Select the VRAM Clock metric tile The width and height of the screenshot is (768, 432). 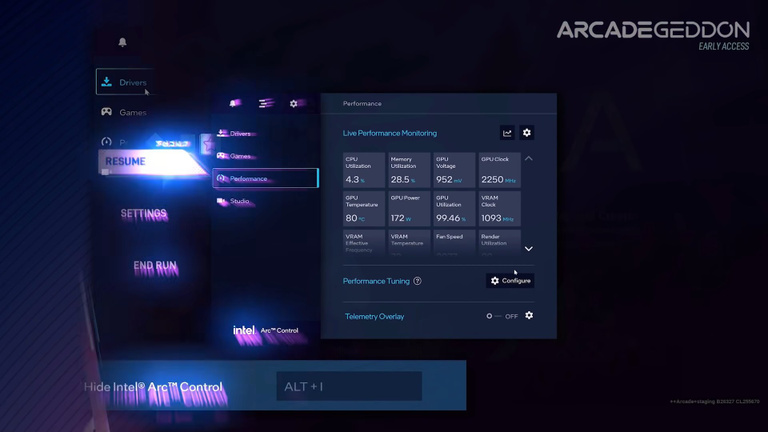pos(500,209)
